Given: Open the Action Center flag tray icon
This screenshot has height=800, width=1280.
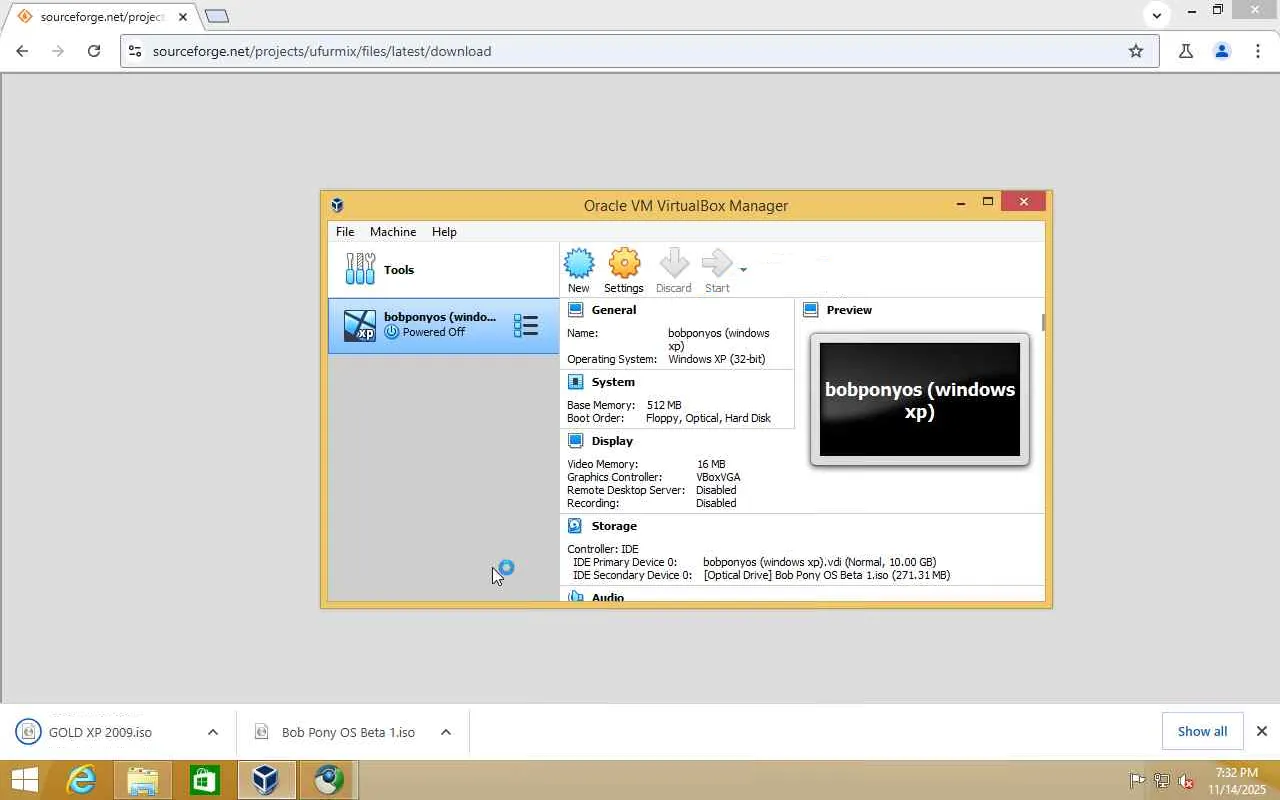Looking at the screenshot, I should tap(1137, 781).
